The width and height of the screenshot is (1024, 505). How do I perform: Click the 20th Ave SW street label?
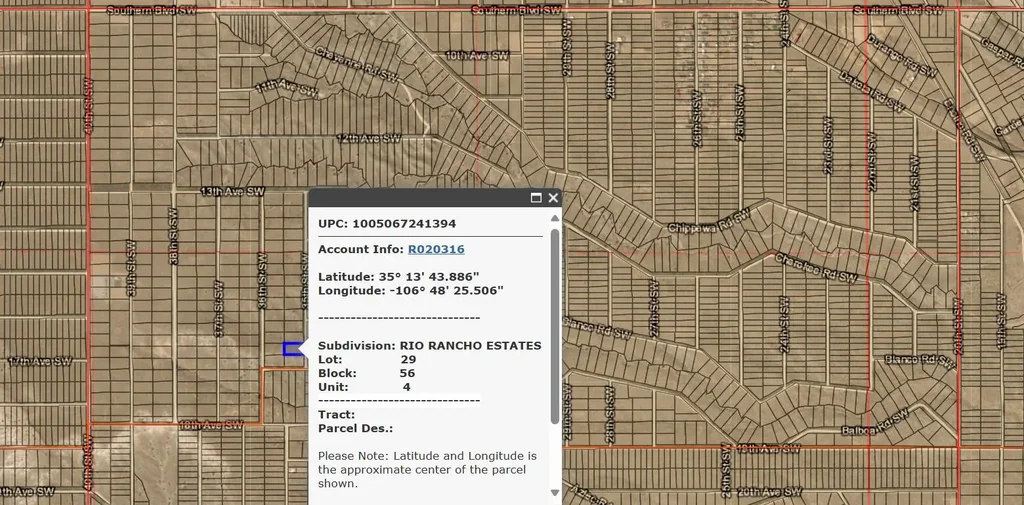(x=770, y=492)
